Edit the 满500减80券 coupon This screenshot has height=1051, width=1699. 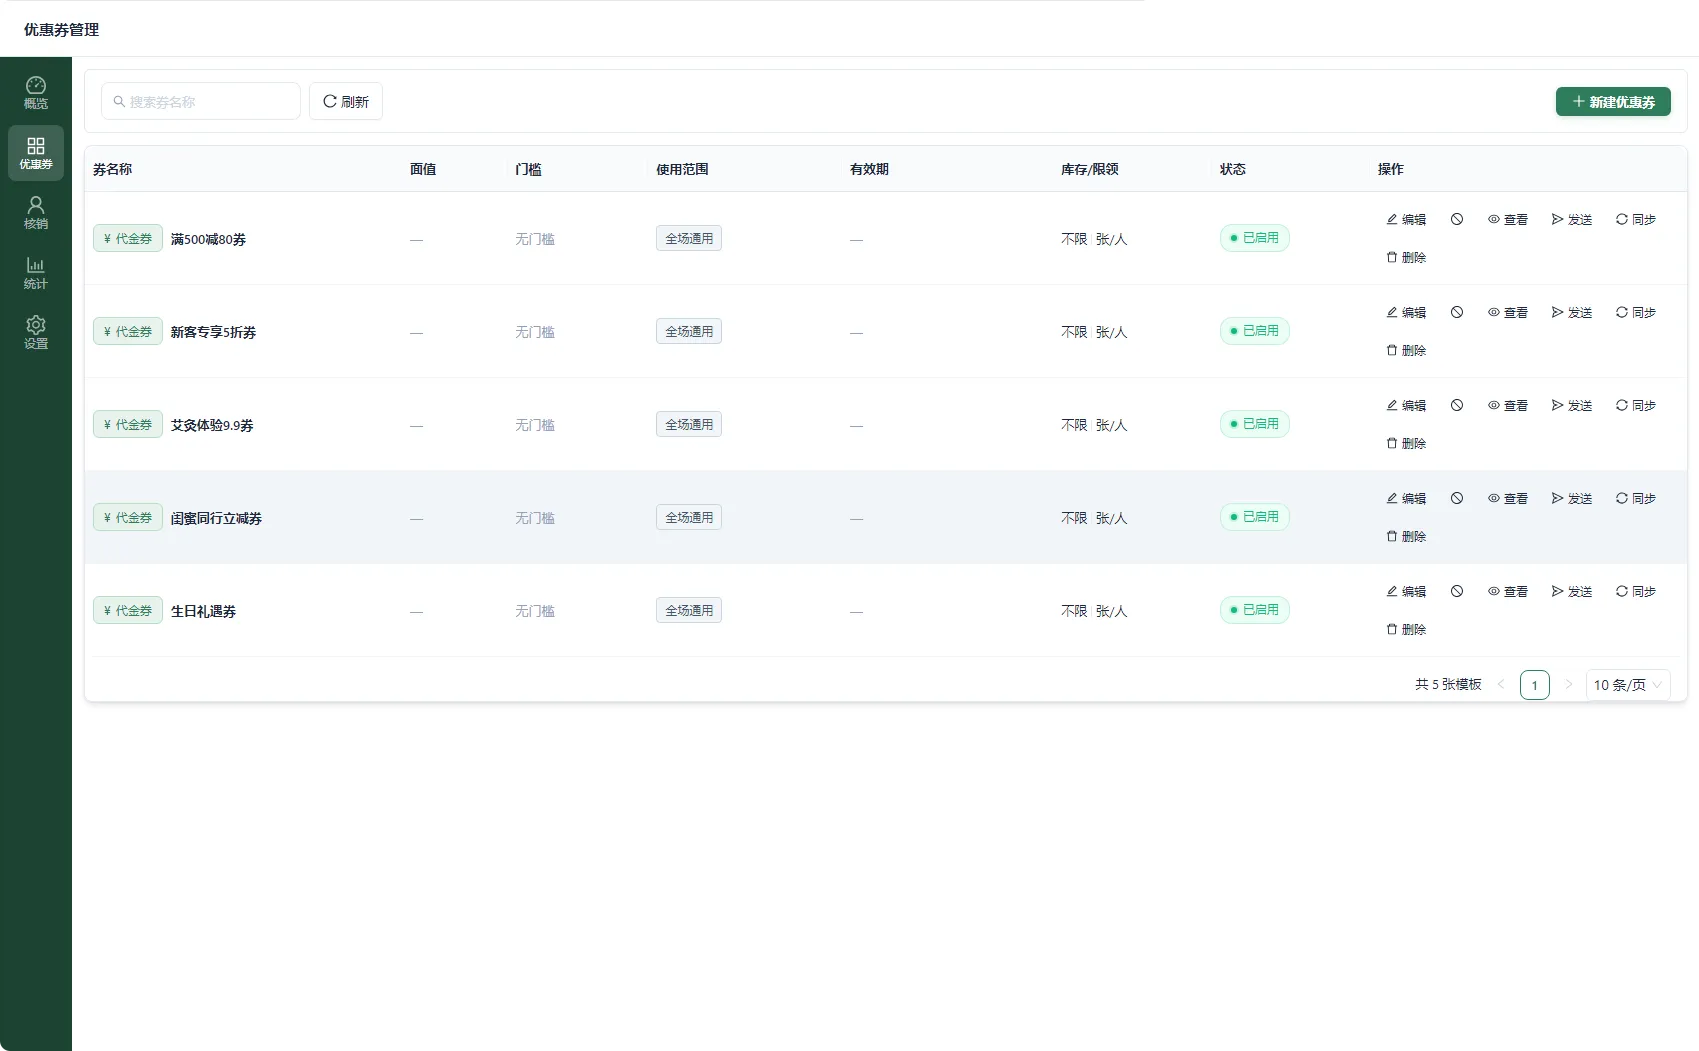pyautogui.click(x=1406, y=220)
